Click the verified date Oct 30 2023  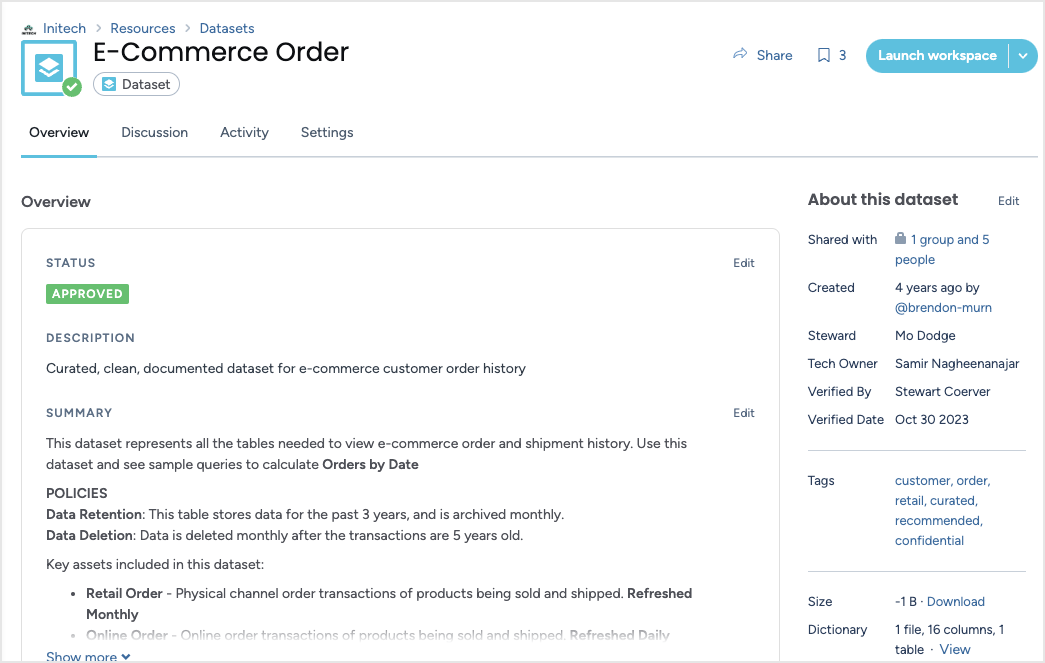pos(932,420)
